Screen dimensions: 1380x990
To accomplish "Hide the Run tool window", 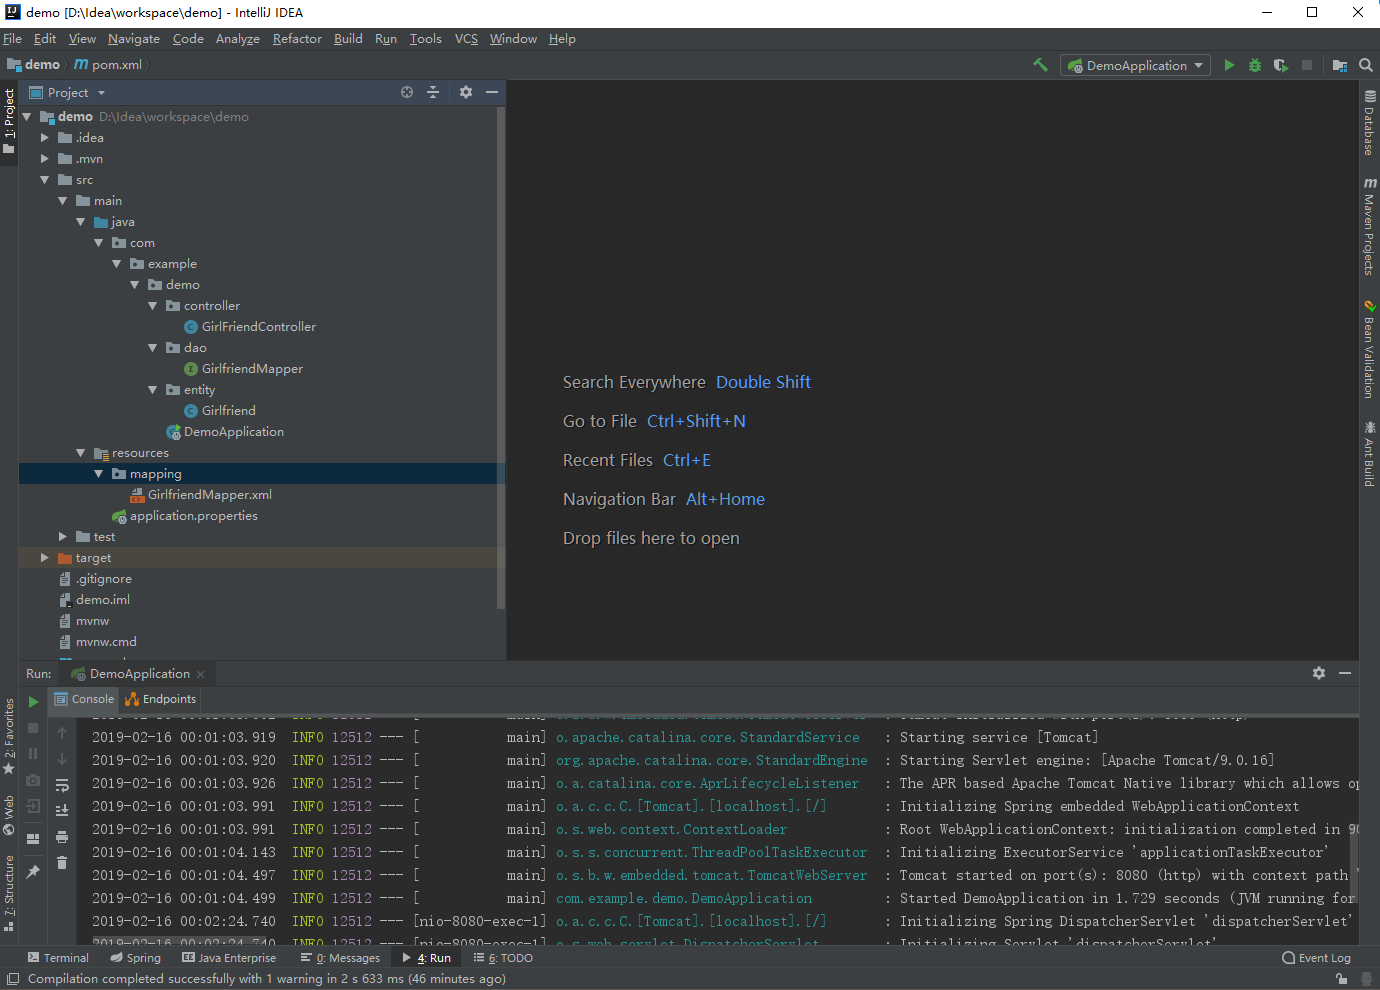I will coord(1345,673).
